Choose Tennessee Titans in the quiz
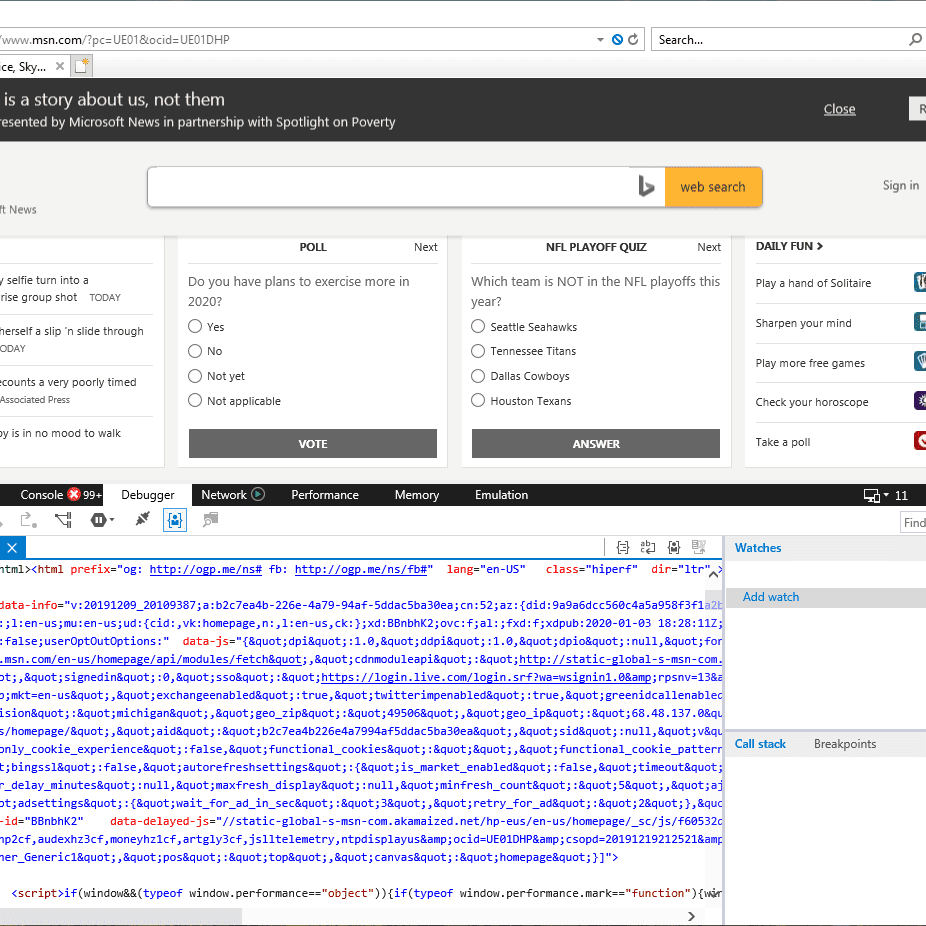The height and width of the screenshot is (926, 926). coord(478,351)
